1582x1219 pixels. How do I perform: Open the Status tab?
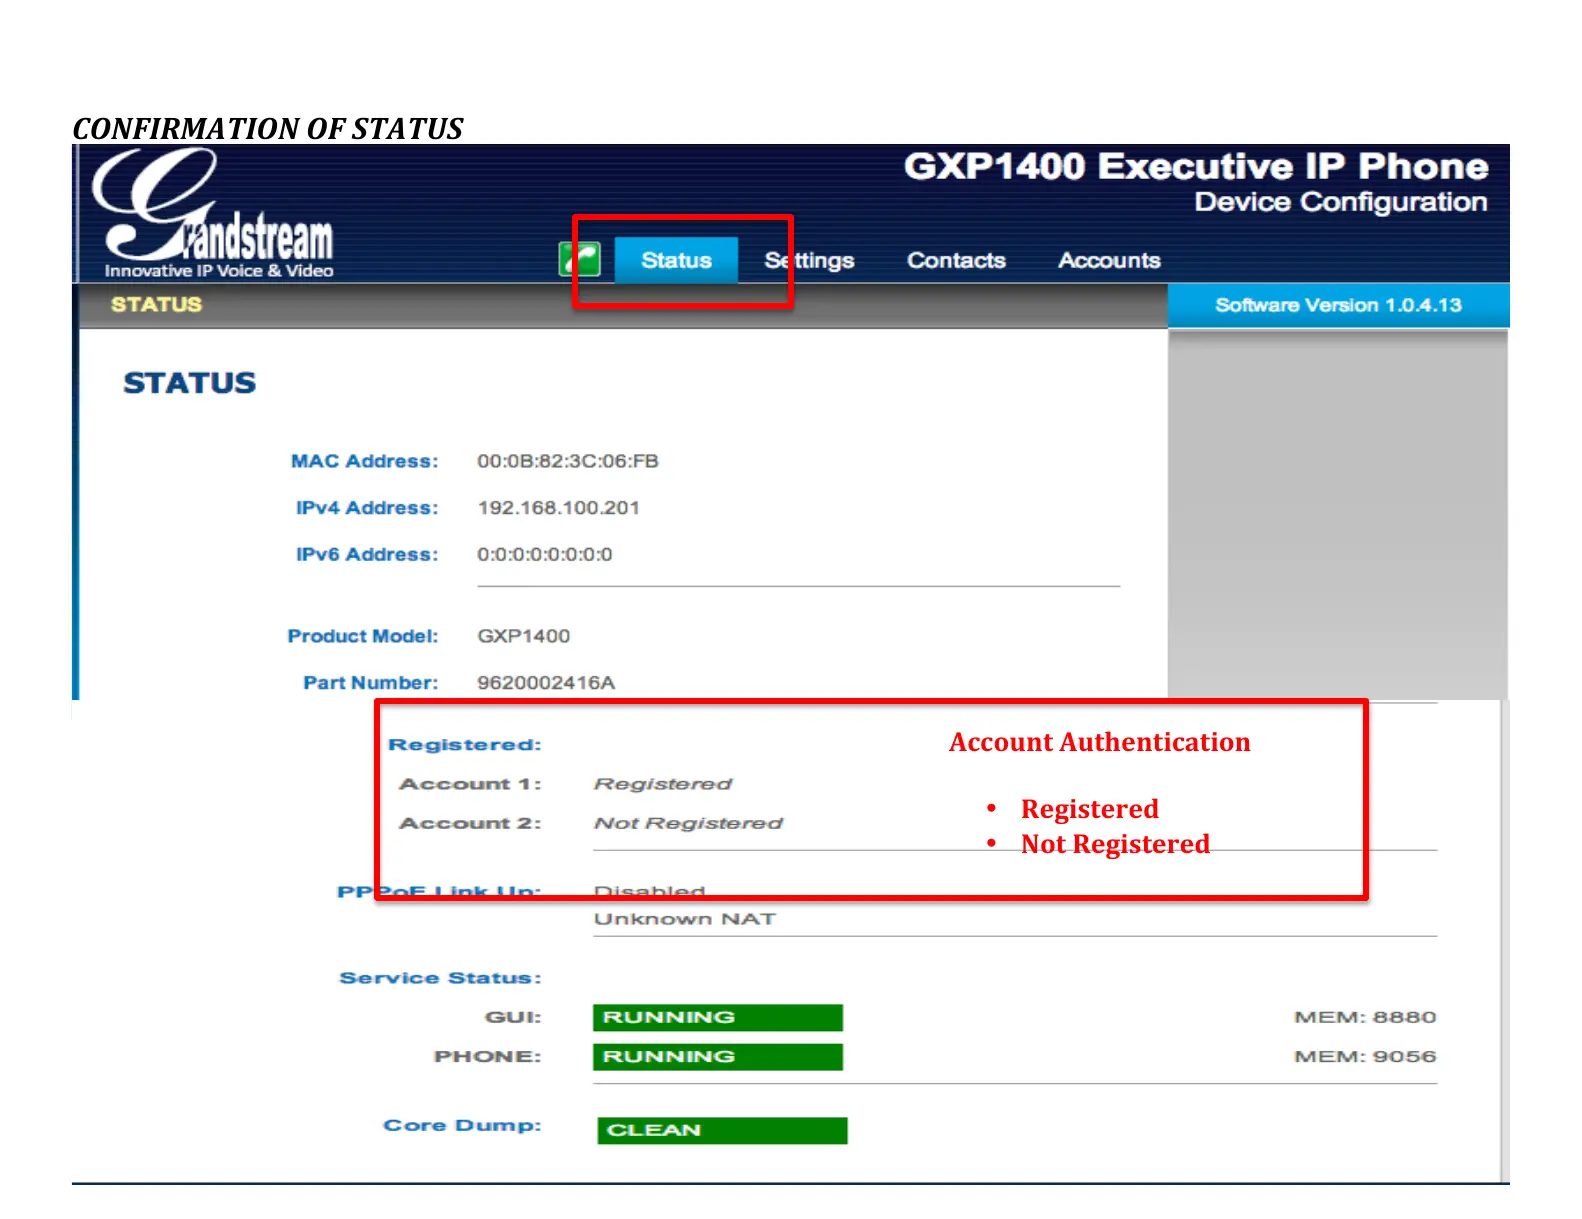pyautogui.click(x=676, y=260)
